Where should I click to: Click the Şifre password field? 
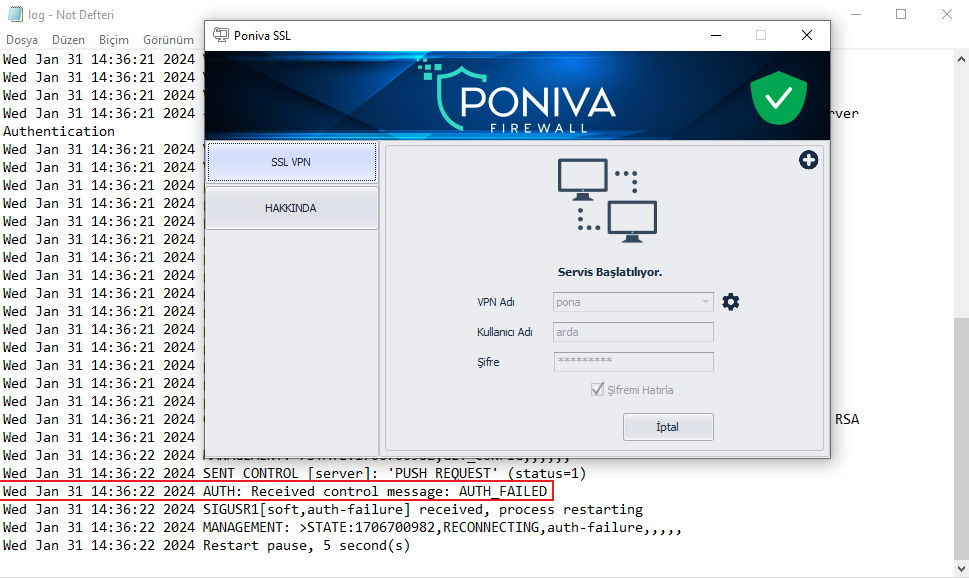633,362
